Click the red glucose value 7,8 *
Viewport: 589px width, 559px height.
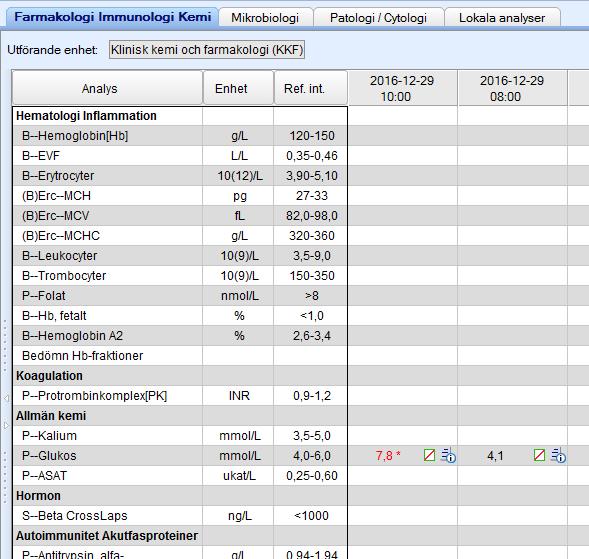tap(388, 456)
